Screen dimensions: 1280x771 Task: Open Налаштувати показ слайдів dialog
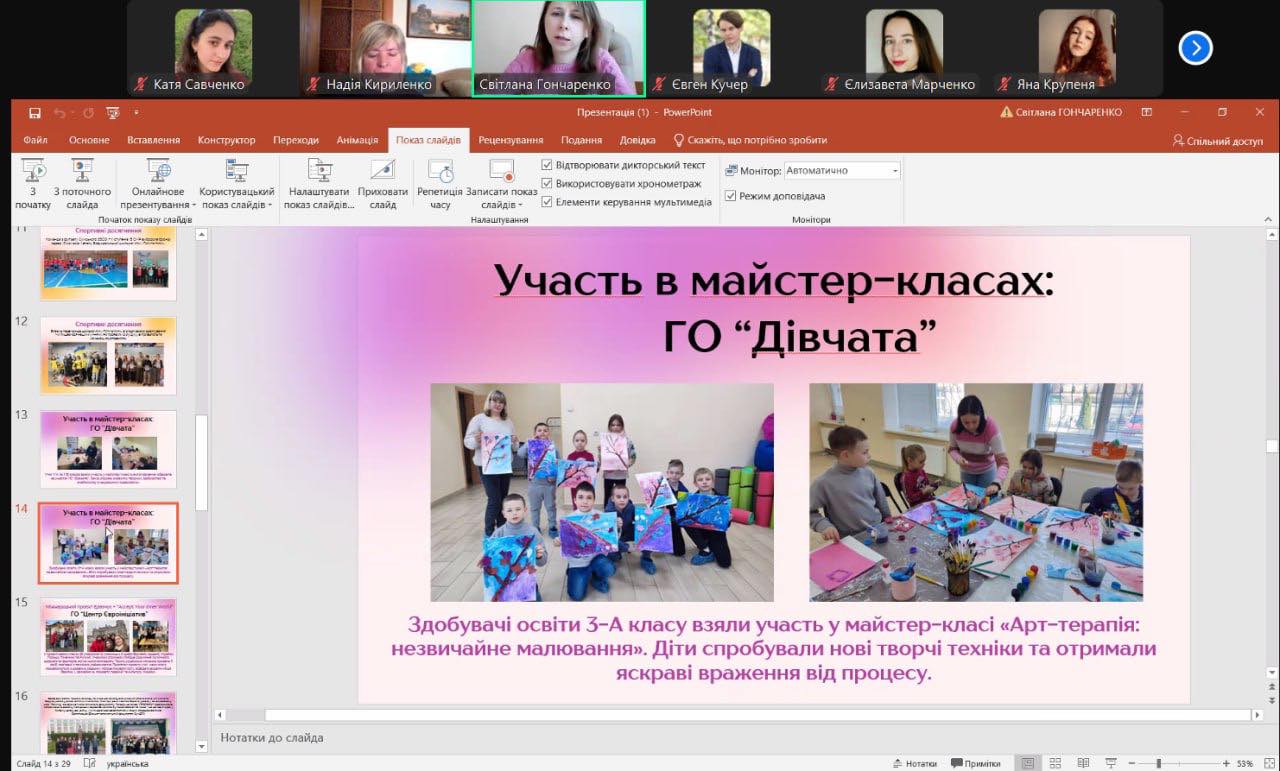click(319, 184)
